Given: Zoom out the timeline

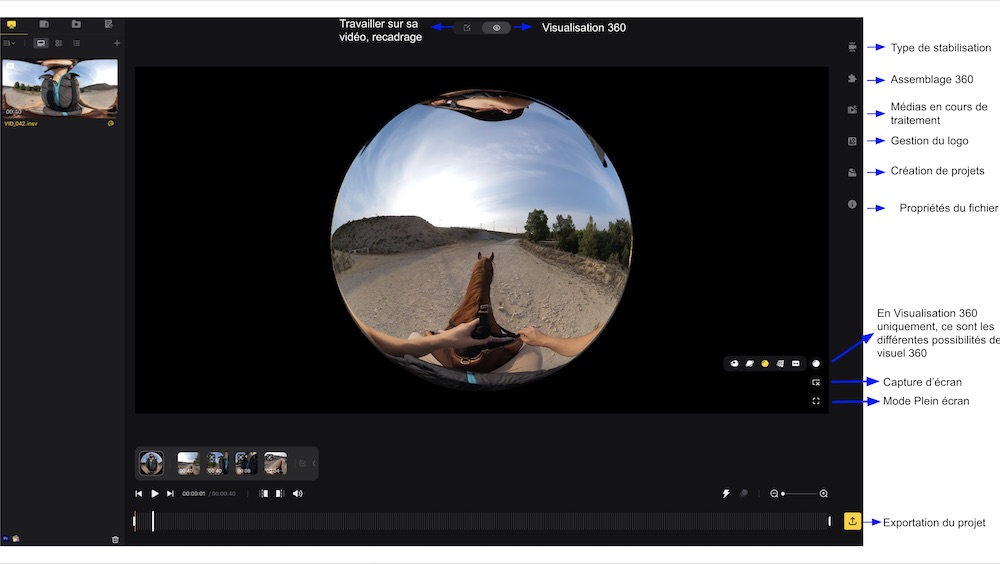Looking at the screenshot, I should point(774,493).
